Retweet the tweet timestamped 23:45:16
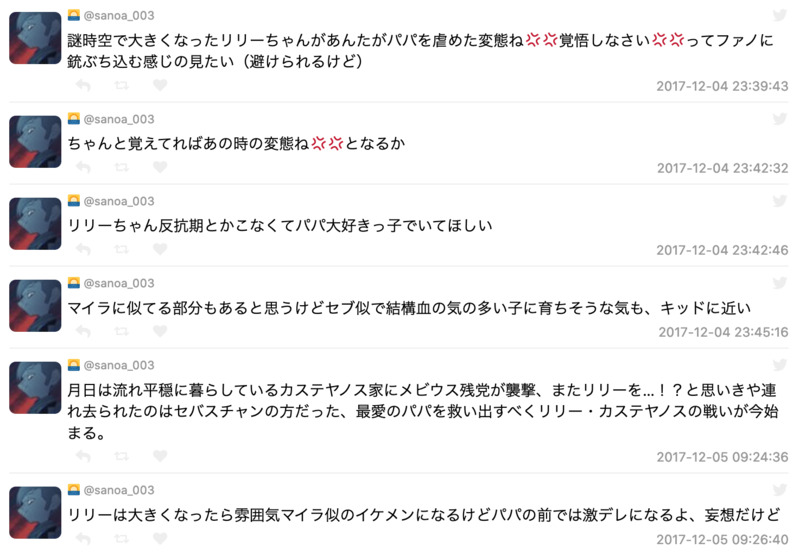The width and height of the screenshot is (799, 555). (121, 332)
